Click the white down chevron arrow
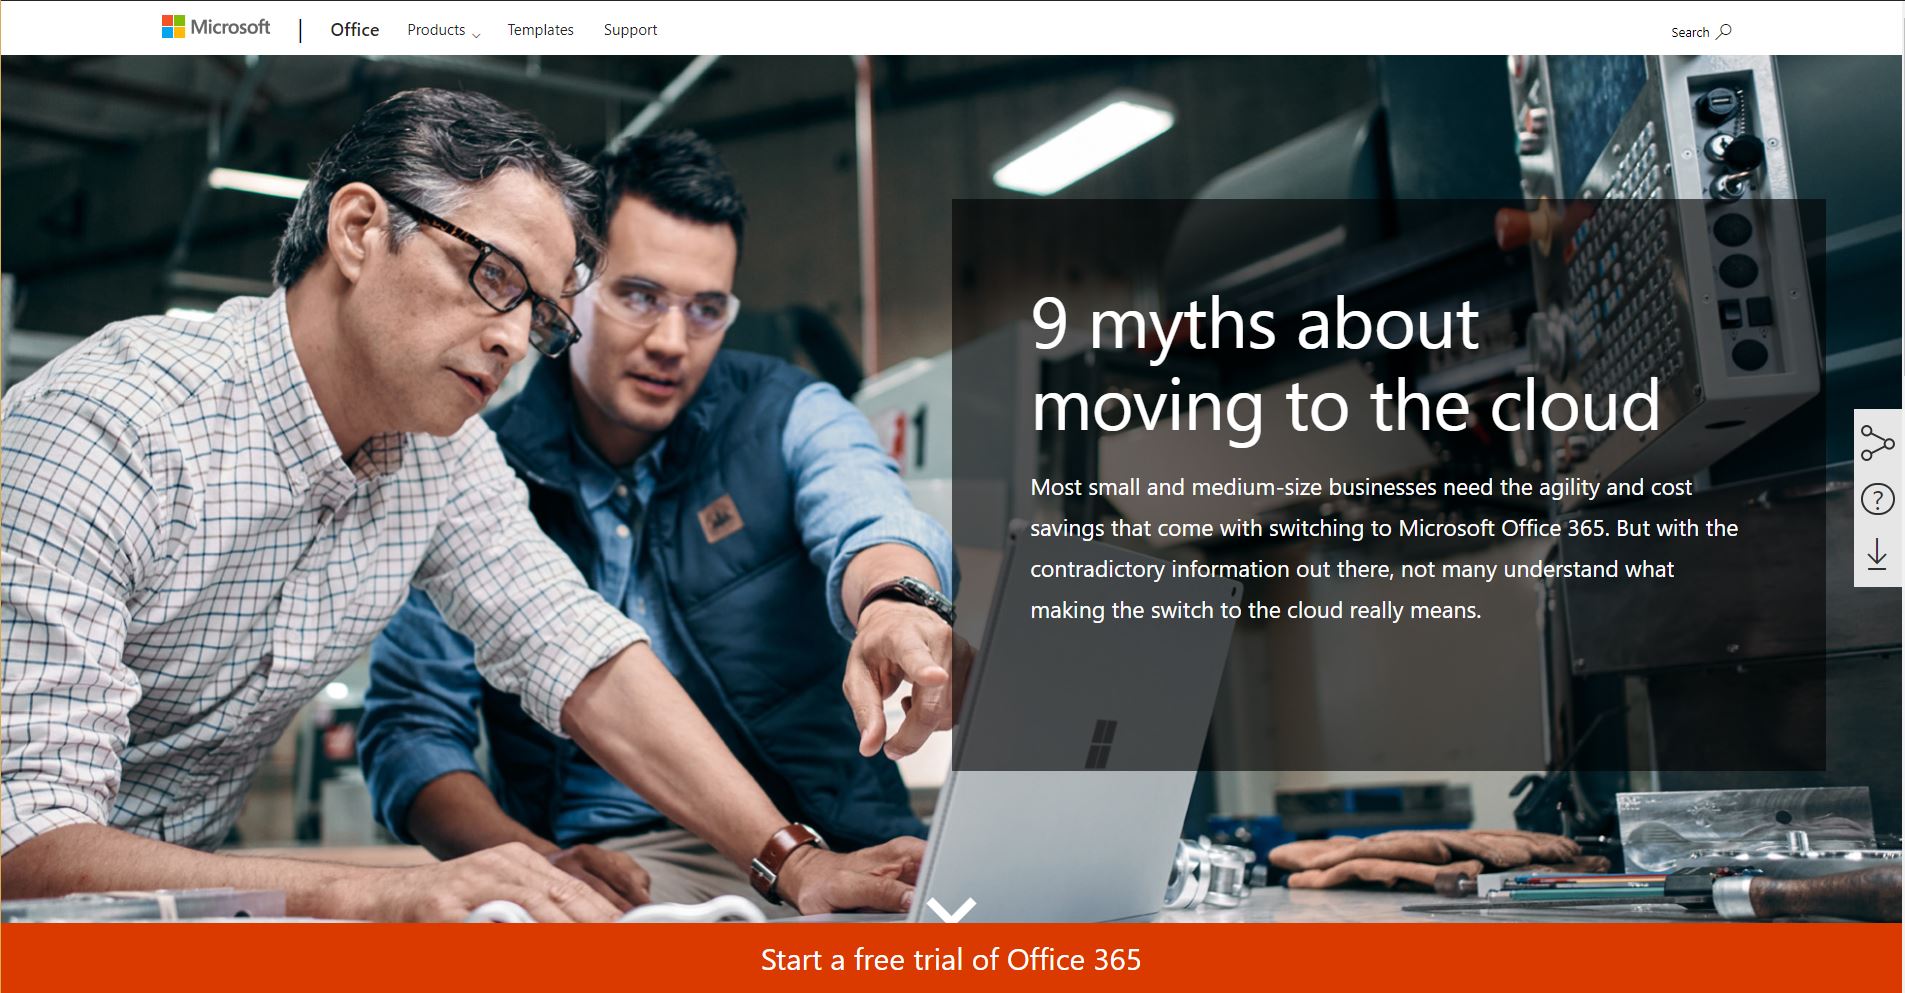The height and width of the screenshot is (993, 1905). click(951, 910)
